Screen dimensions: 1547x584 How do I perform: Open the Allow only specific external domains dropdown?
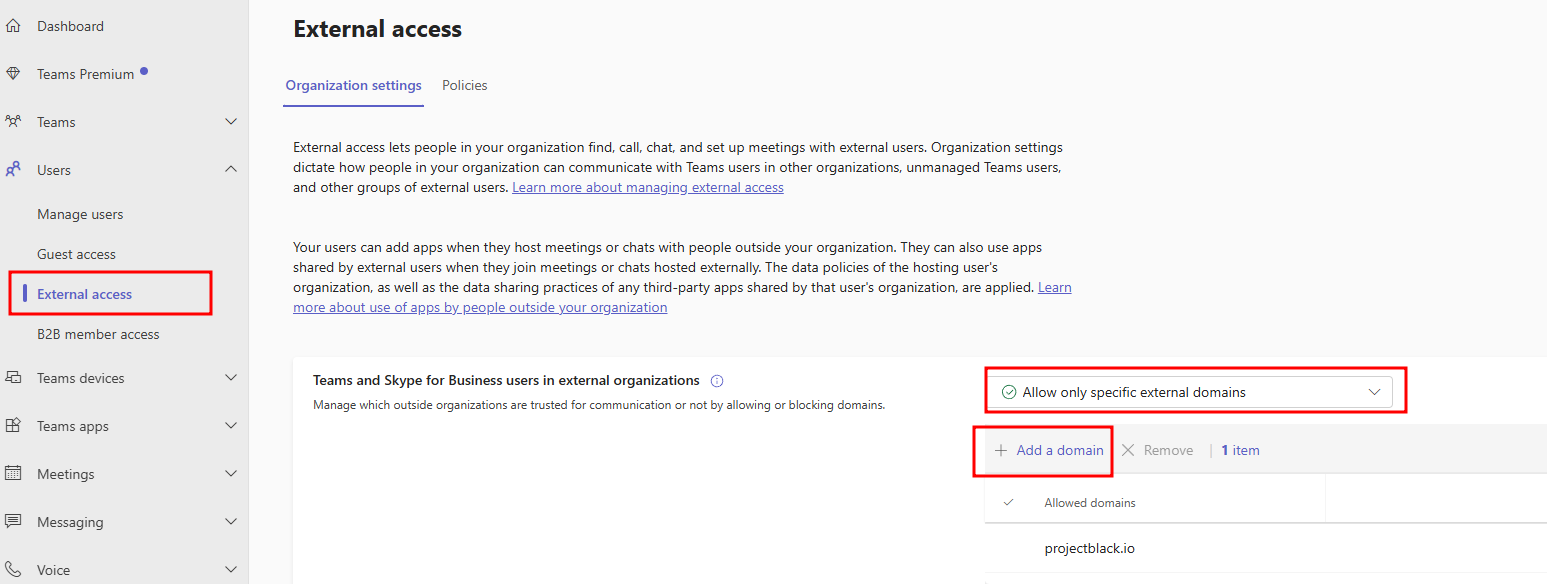[1188, 392]
